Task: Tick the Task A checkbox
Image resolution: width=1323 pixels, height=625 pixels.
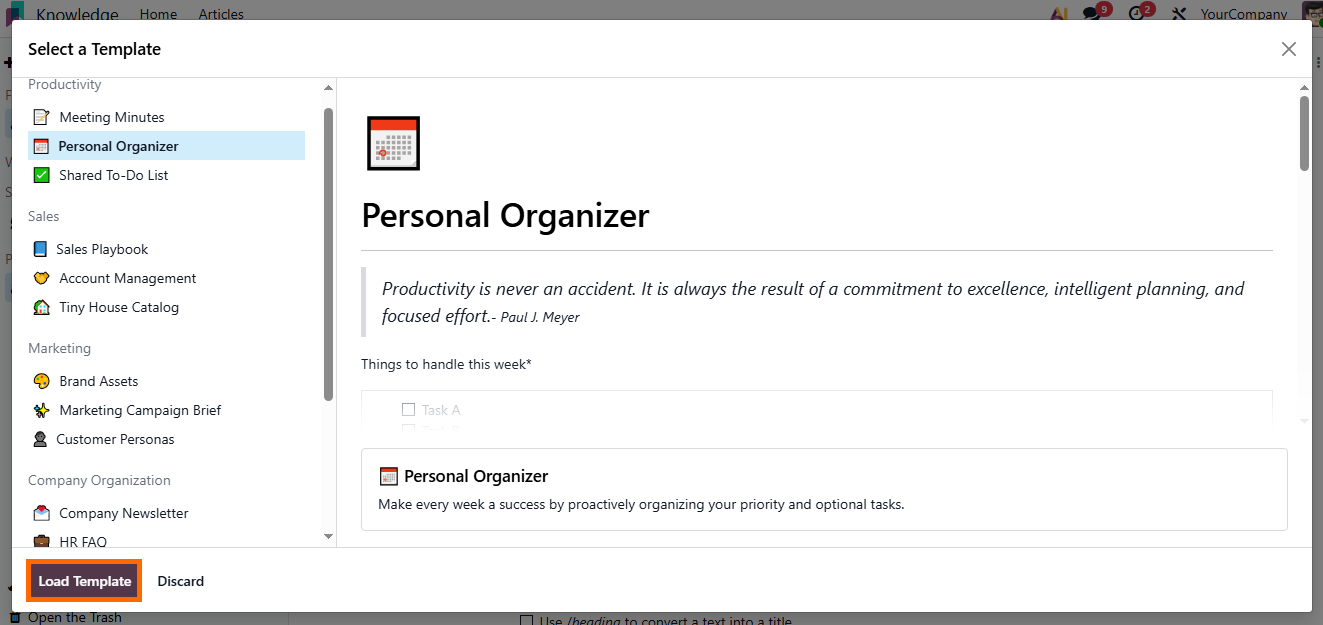Action: (x=408, y=409)
